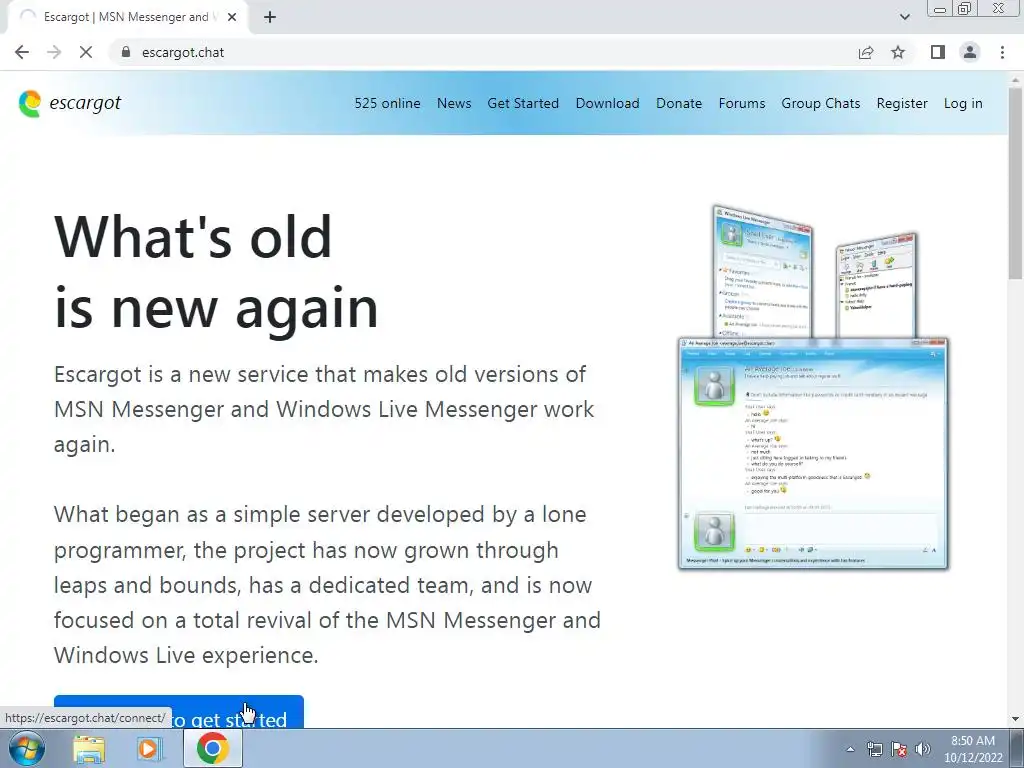Expand the tab search chevron
Viewport: 1024px width, 768px height.
[x=904, y=17]
